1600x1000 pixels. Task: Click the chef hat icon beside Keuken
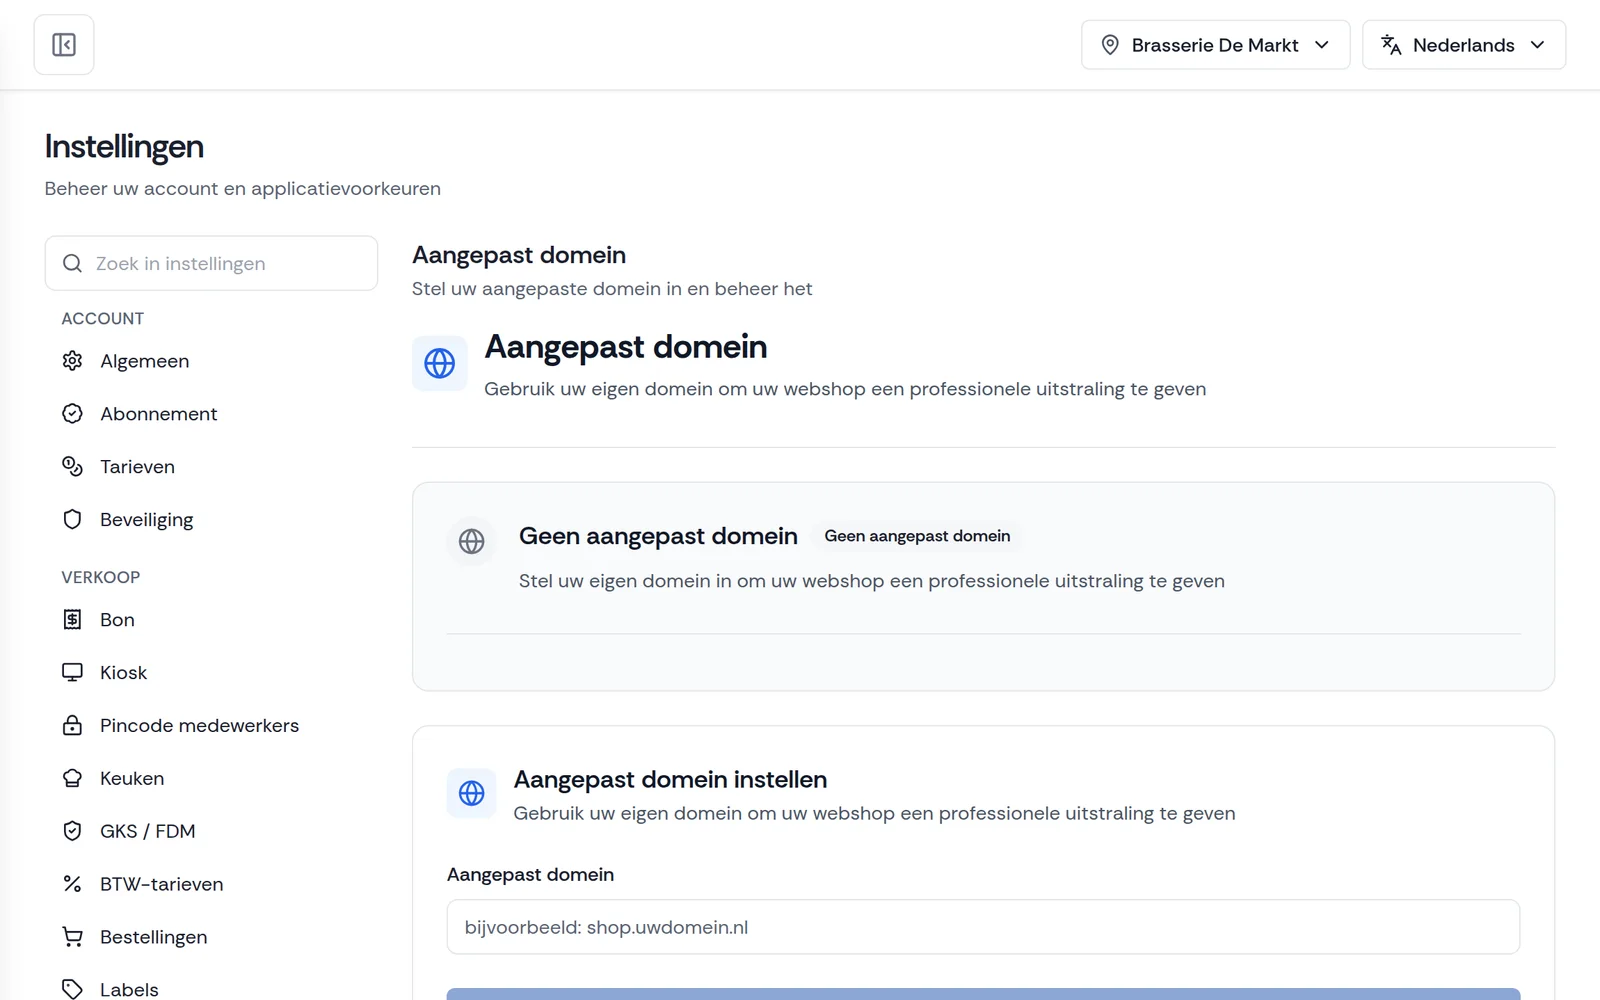coord(72,779)
